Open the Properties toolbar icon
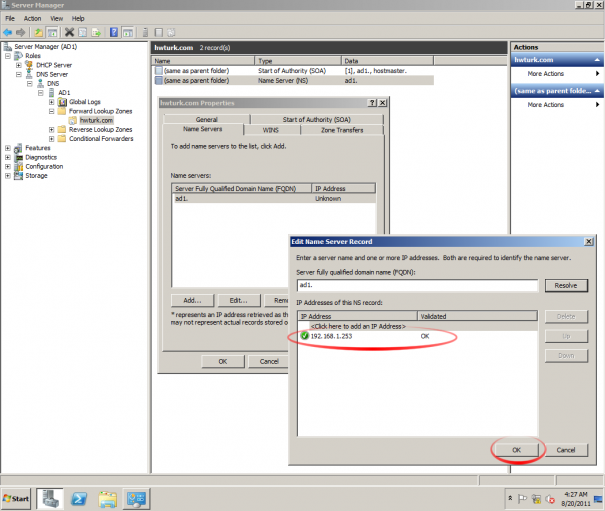The height and width of the screenshot is (511, 605). 82,32
